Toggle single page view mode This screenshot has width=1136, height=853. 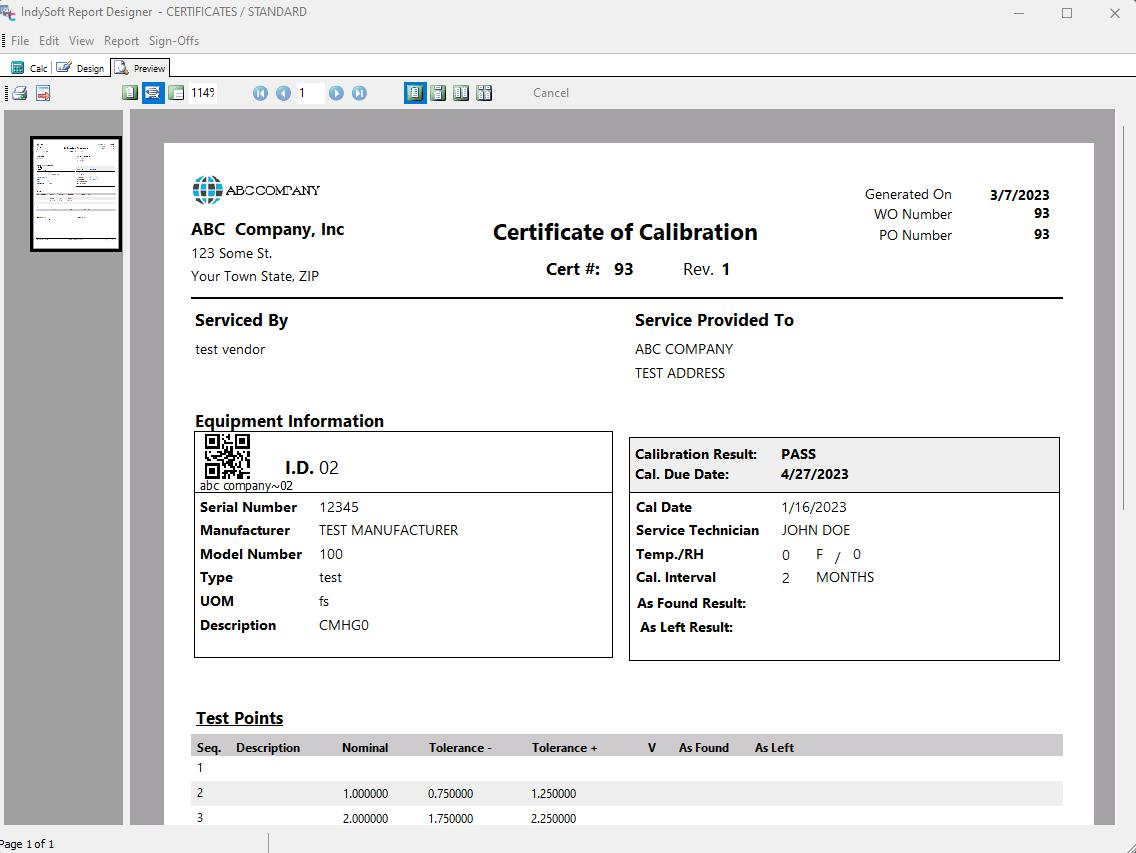[x=415, y=93]
